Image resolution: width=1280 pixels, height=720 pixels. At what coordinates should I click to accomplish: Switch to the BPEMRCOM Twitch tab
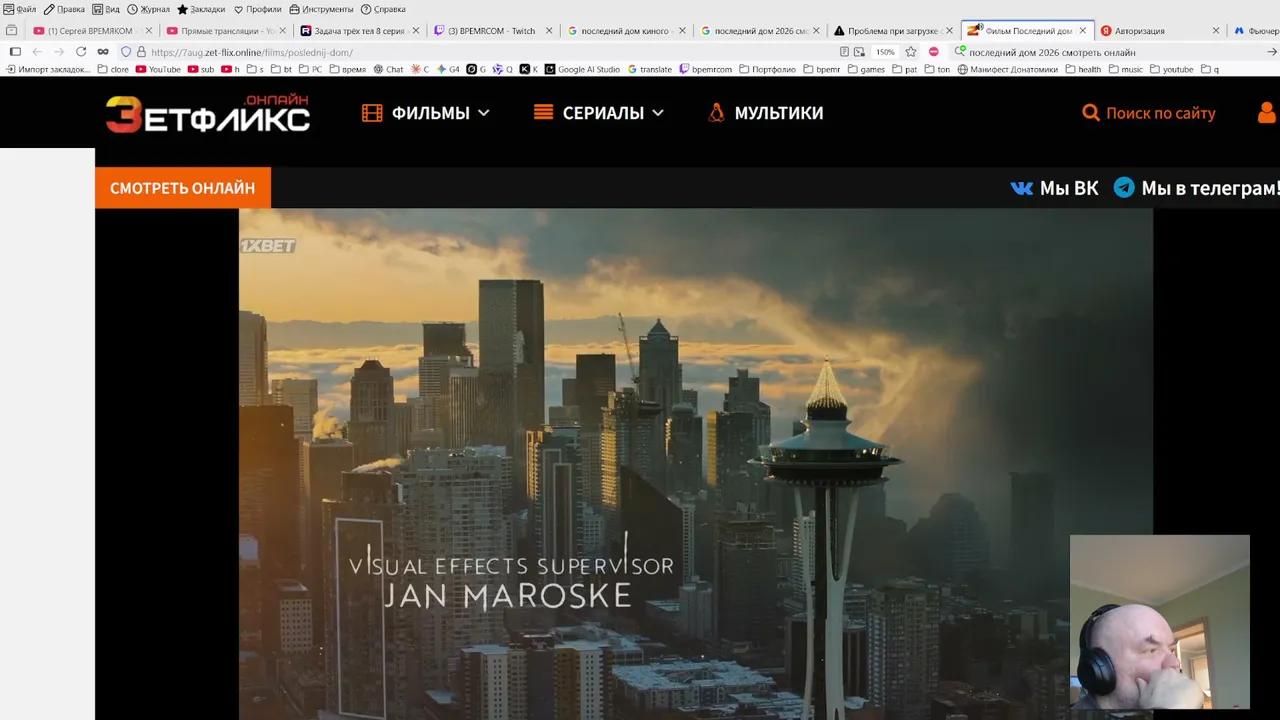pyautogui.click(x=492, y=31)
